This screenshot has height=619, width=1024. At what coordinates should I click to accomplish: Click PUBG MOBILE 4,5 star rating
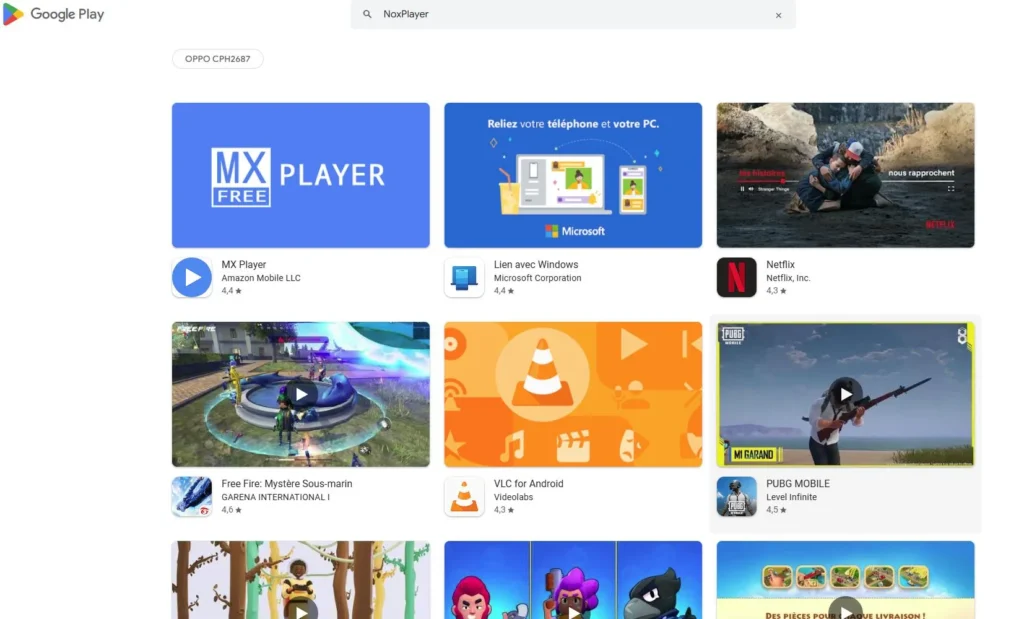tap(776, 511)
